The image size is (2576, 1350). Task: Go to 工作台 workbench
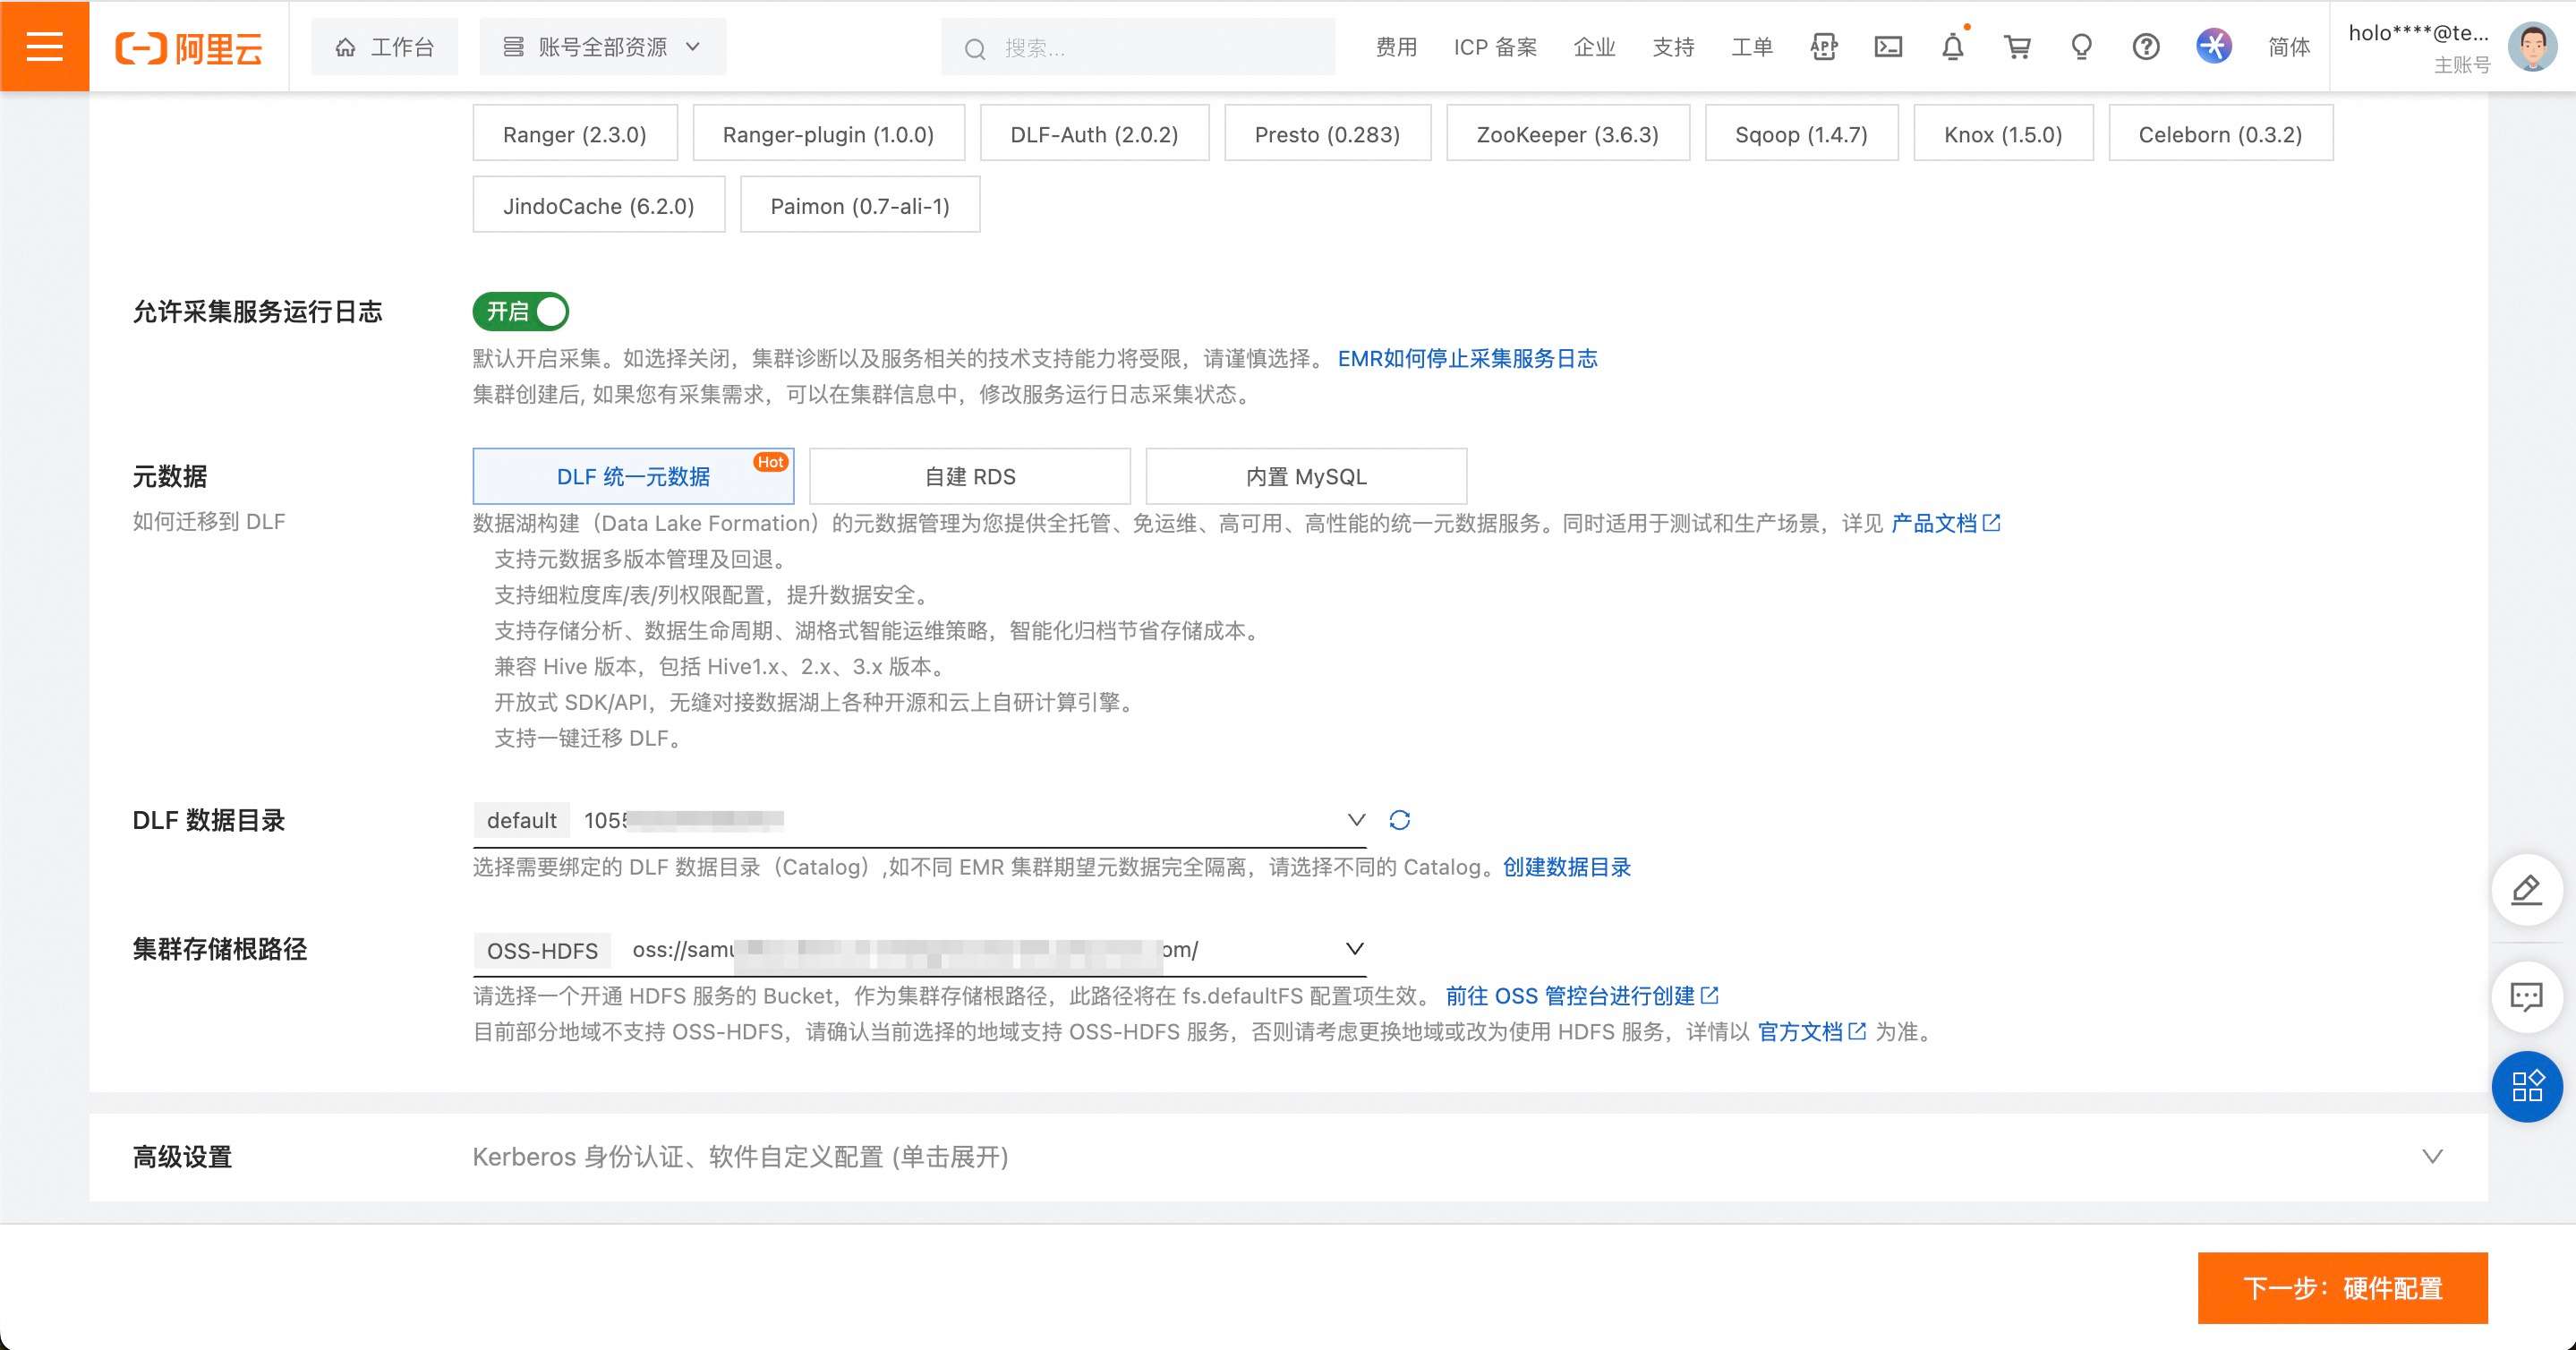(x=384, y=47)
